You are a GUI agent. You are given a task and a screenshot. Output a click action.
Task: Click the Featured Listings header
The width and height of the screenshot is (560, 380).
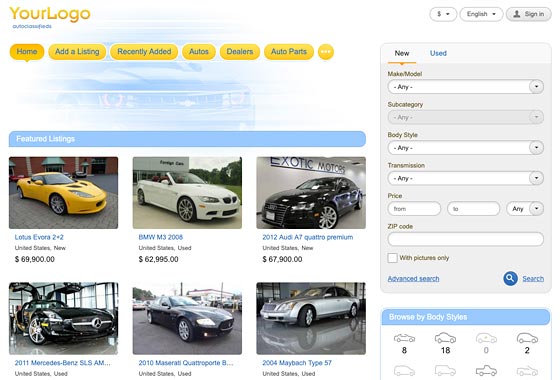(187, 139)
